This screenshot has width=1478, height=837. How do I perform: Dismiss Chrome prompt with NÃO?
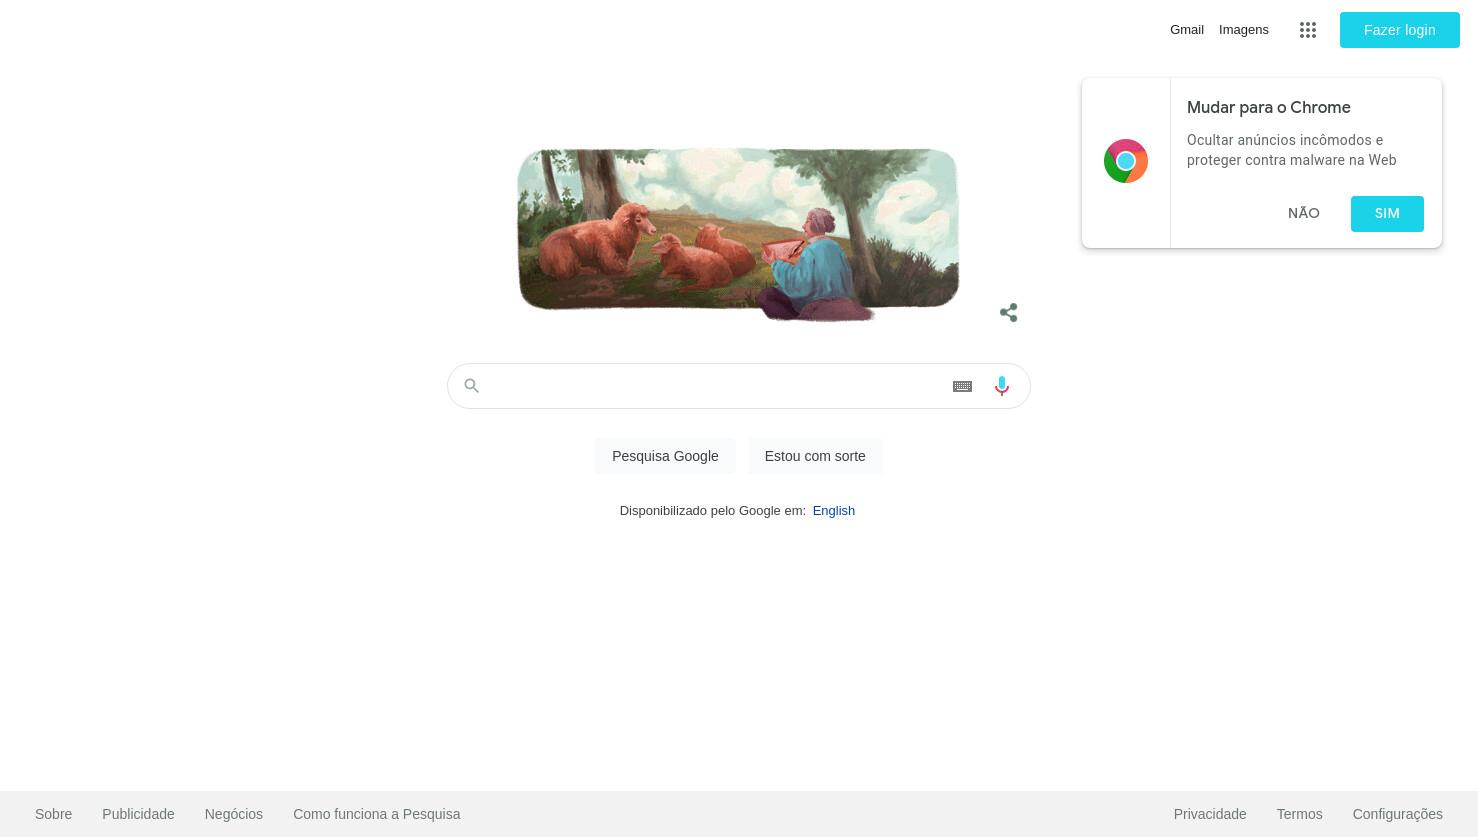(x=1304, y=213)
